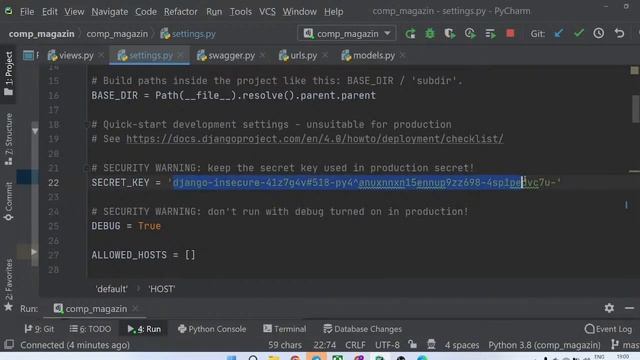The image size is (640, 360).
Task: Open the Run panel settings gear
Action: (x=609, y=308)
